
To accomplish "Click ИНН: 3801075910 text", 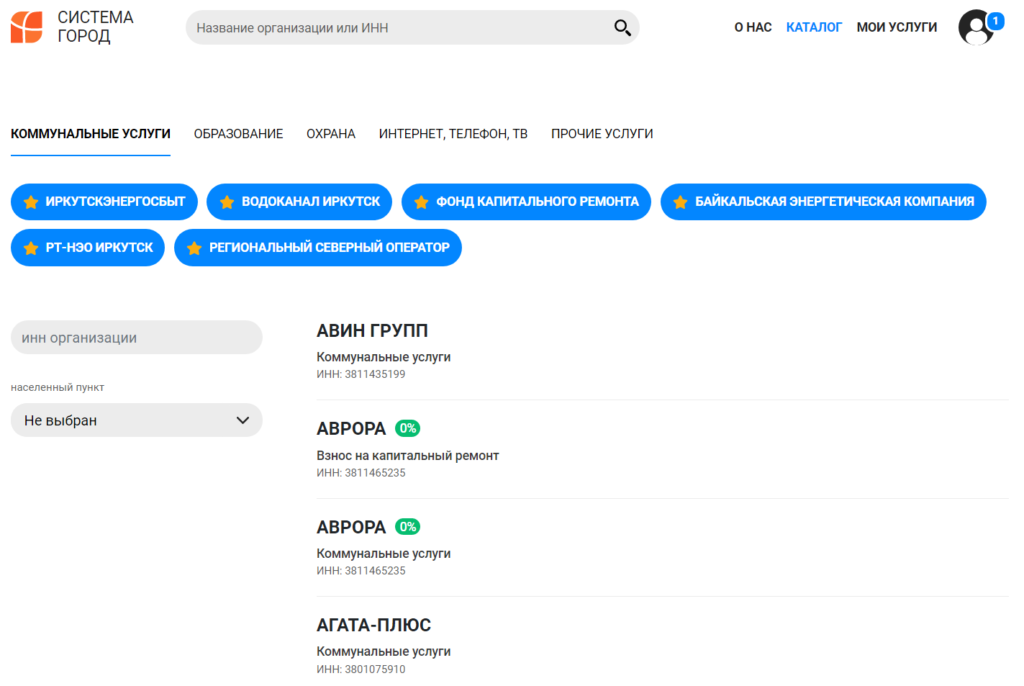I will pyautogui.click(x=361, y=669).
